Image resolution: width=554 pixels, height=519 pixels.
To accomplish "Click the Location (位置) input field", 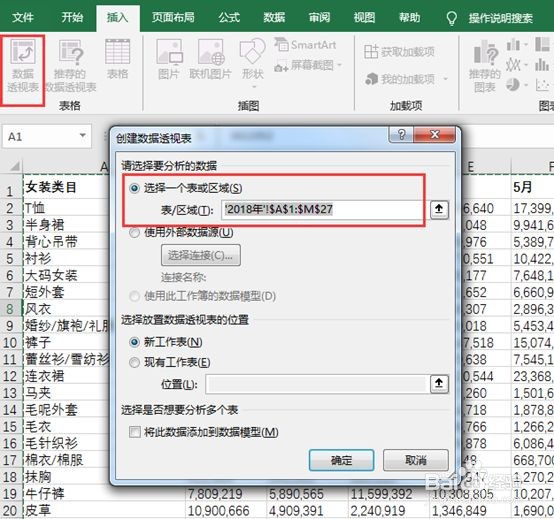I will coord(317,384).
